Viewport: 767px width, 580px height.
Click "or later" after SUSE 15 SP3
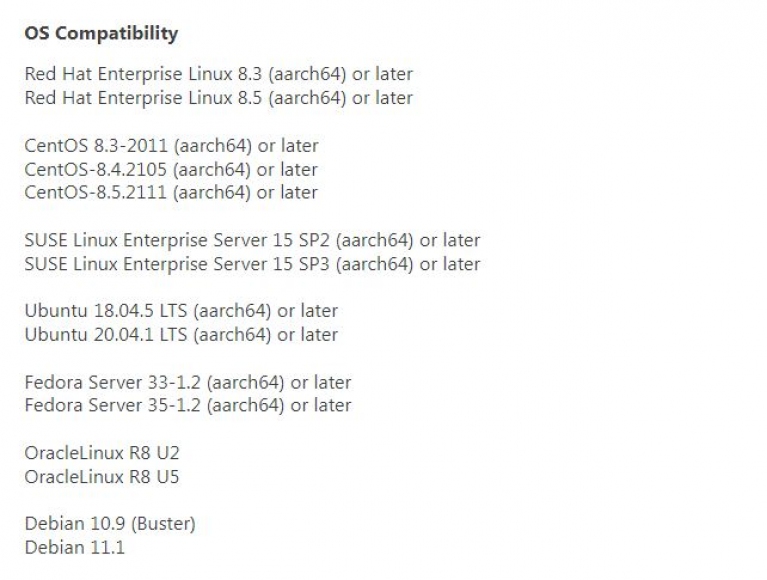point(450,264)
